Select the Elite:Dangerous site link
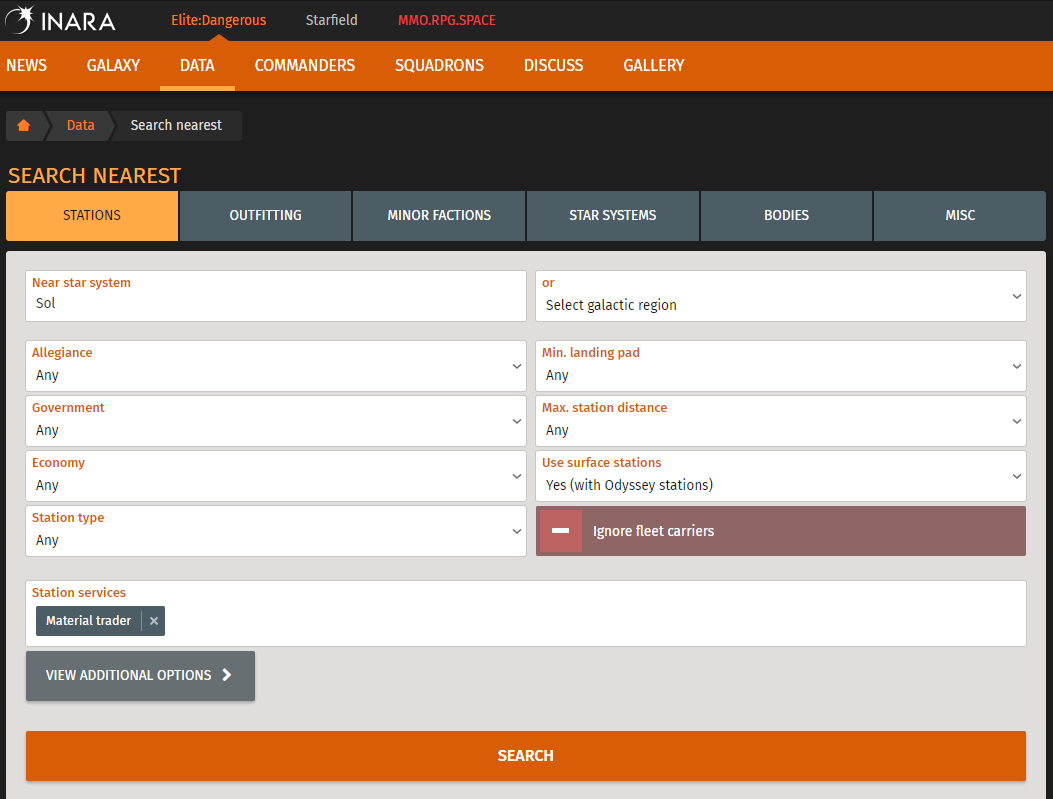 pyautogui.click(x=219, y=20)
